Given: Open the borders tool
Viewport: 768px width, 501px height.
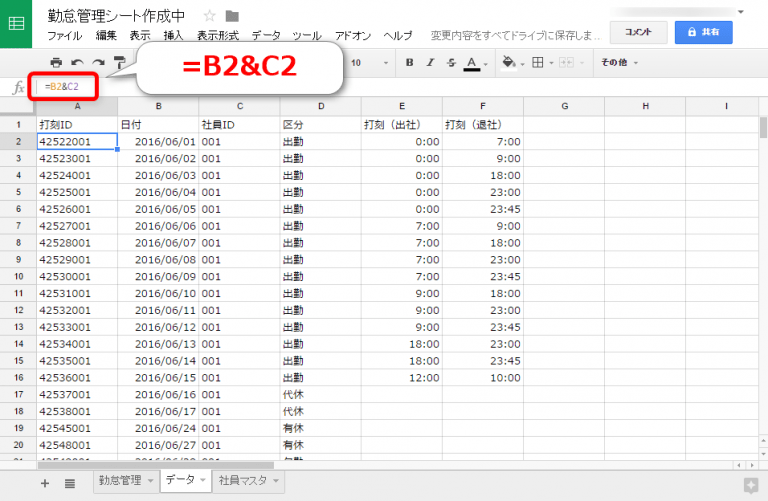Looking at the screenshot, I should point(538,62).
